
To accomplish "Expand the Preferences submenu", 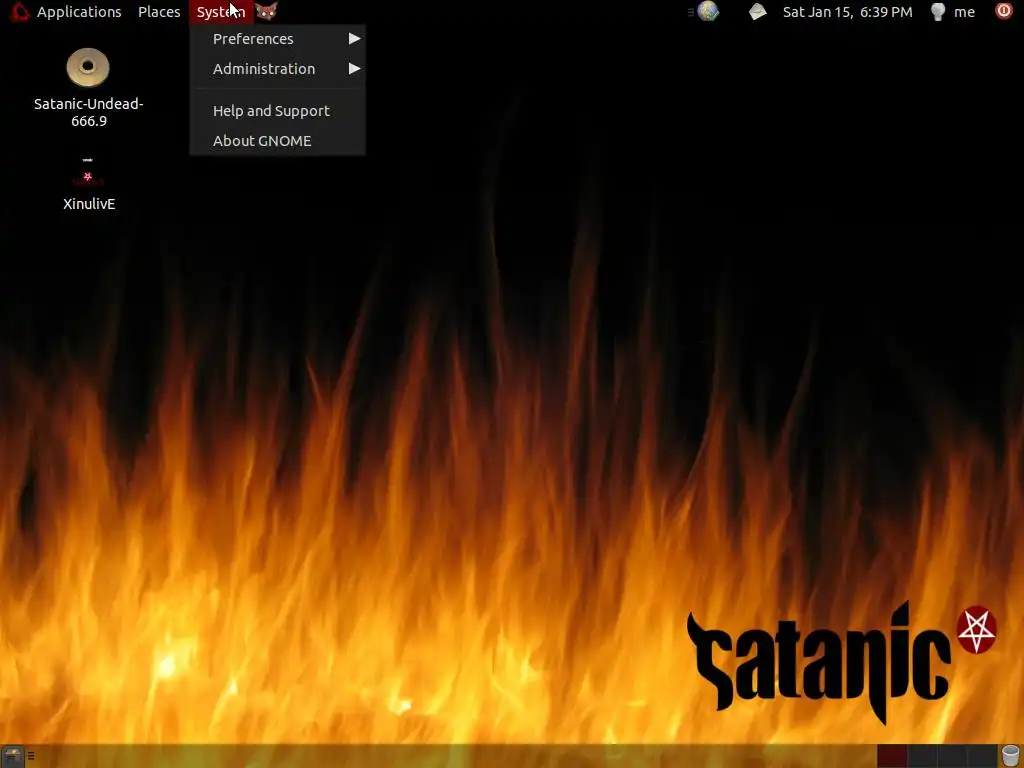I will click(278, 39).
